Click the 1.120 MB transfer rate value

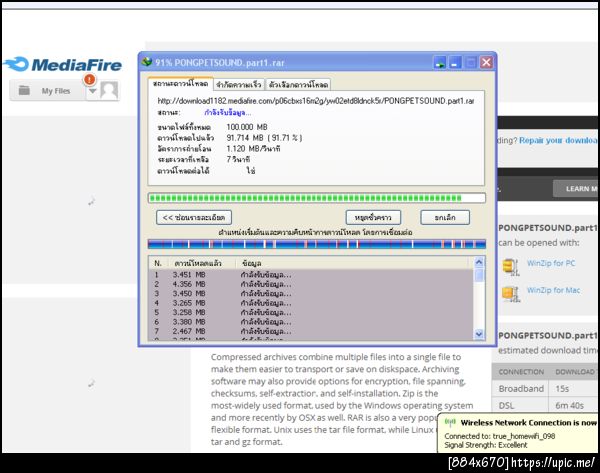tap(253, 148)
